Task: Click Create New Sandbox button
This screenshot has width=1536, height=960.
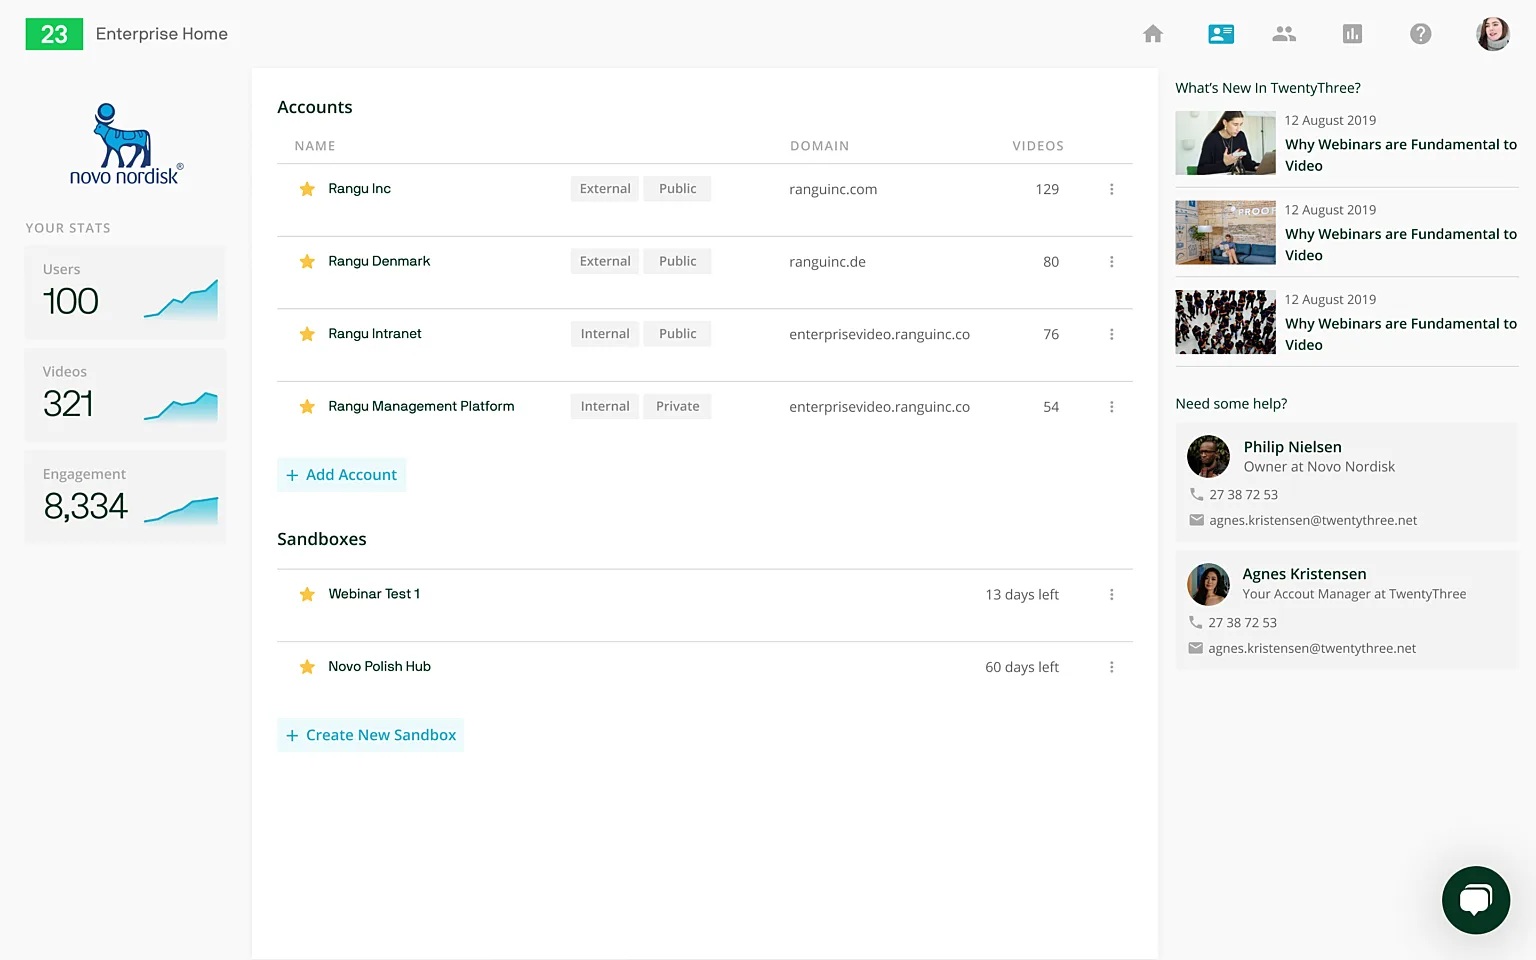Action: pos(371,735)
